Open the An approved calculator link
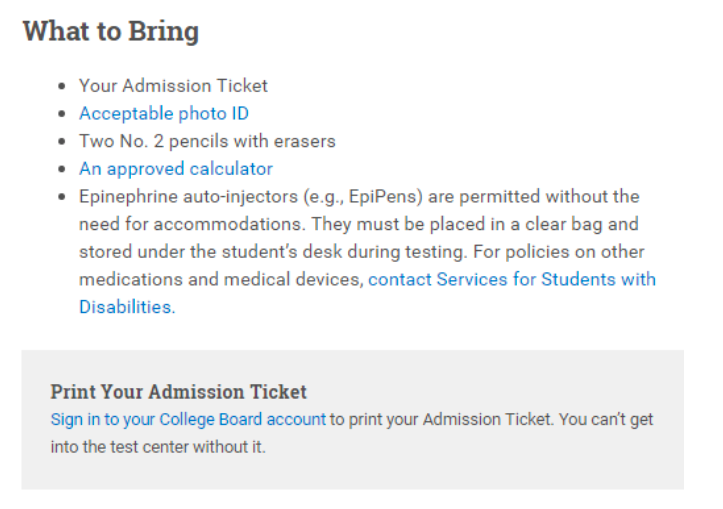The height and width of the screenshot is (509, 723). pyautogui.click(x=176, y=169)
